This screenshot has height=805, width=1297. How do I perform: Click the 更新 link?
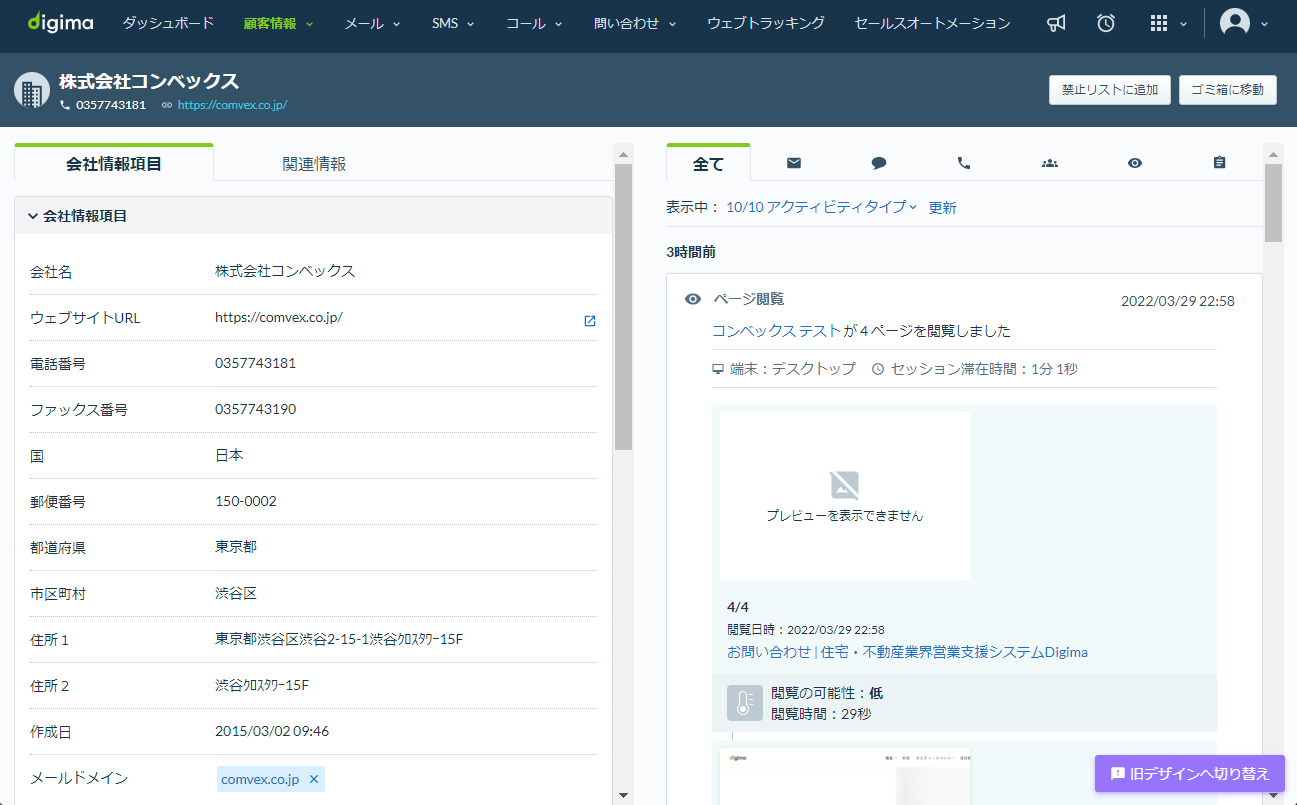pos(942,207)
